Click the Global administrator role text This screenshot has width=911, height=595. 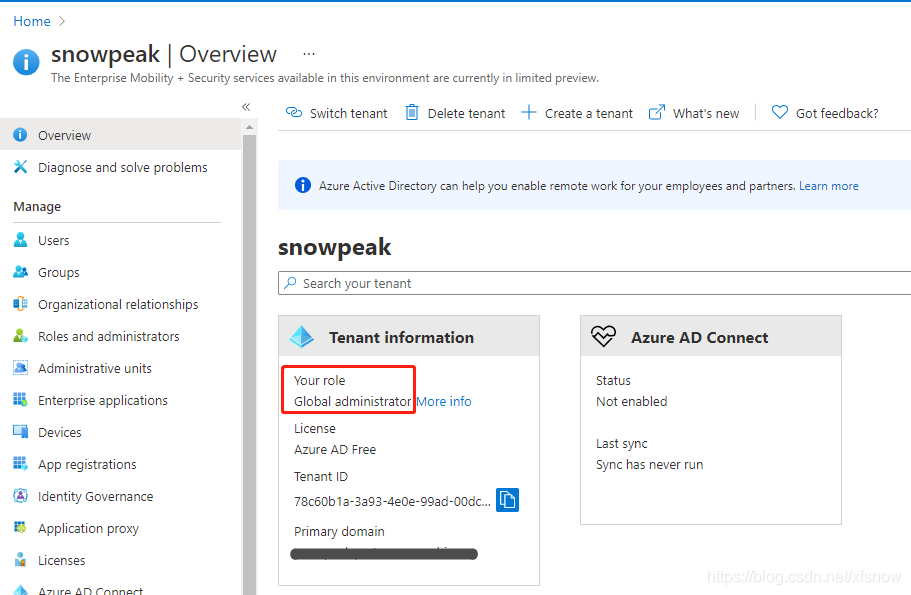[x=352, y=401]
